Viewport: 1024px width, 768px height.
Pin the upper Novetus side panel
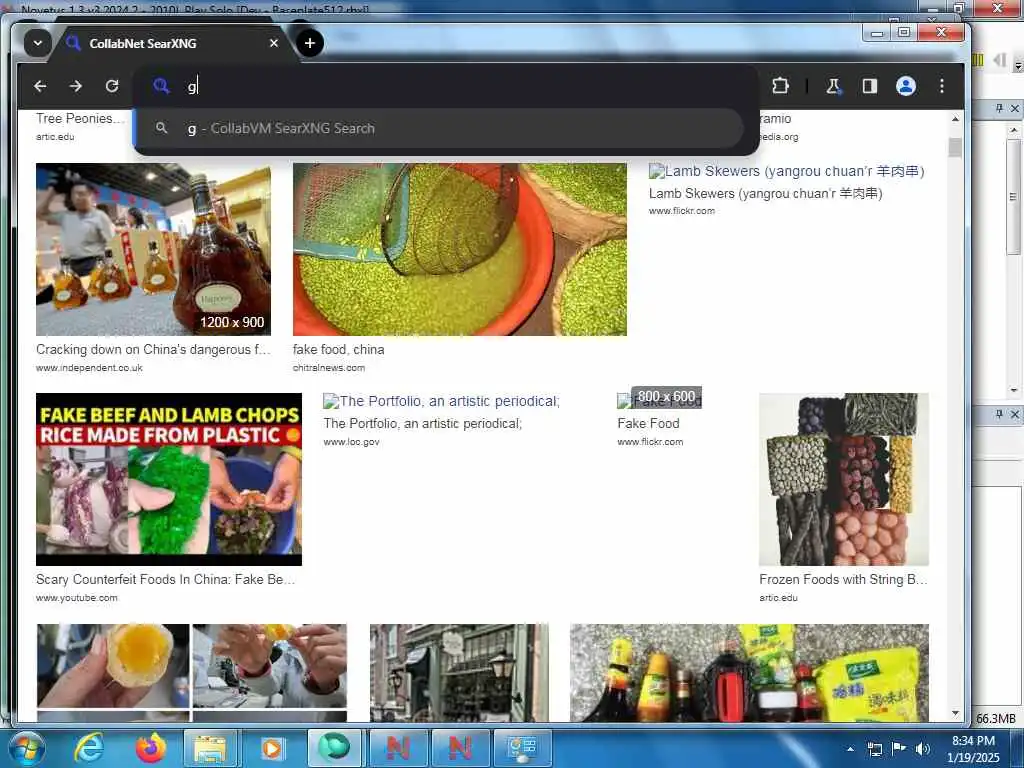coord(999,108)
